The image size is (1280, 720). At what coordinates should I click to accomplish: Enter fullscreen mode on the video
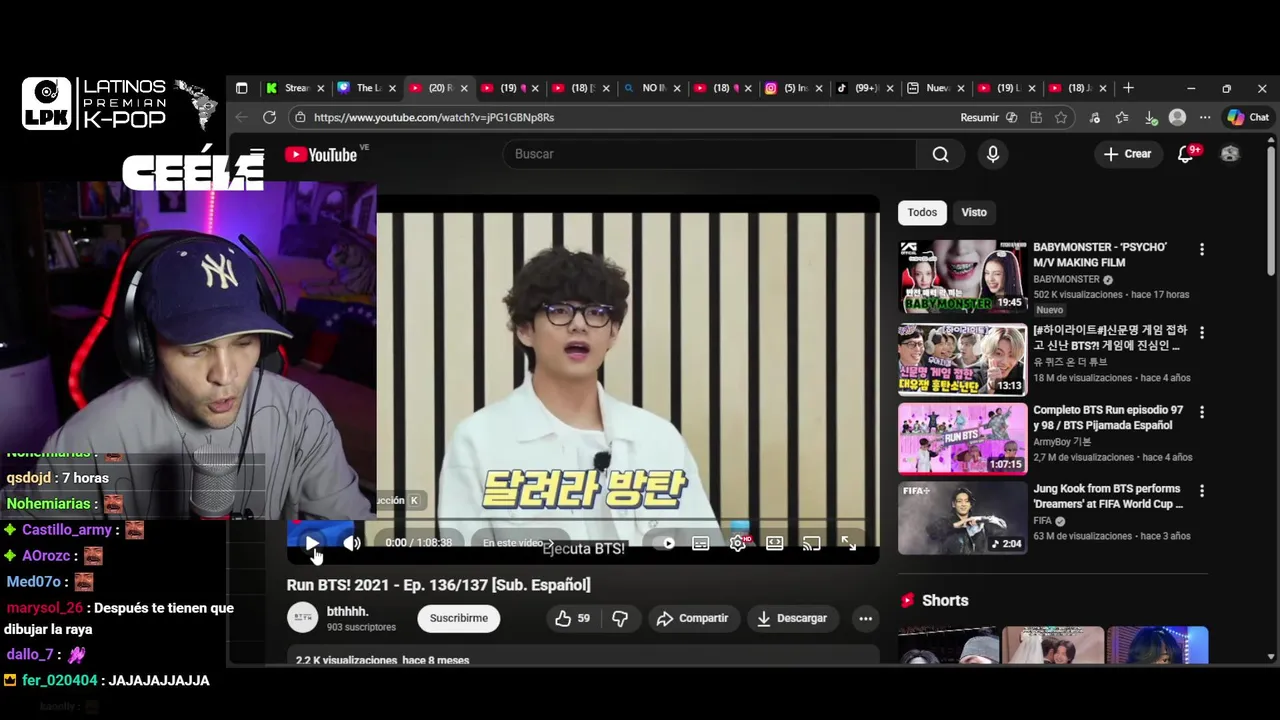[848, 543]
